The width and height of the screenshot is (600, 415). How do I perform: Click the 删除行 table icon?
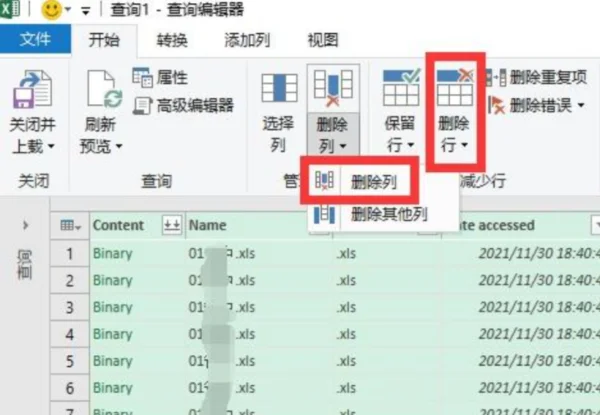(455, 87)
